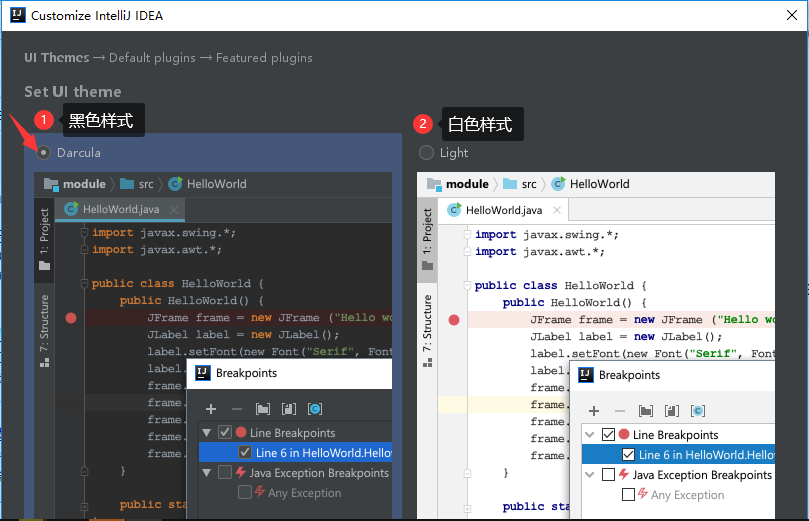Collapse the Java Exception Breakpoints node in the Darcula preview
This screenshot has width=809, height=521.
(207, 473)
